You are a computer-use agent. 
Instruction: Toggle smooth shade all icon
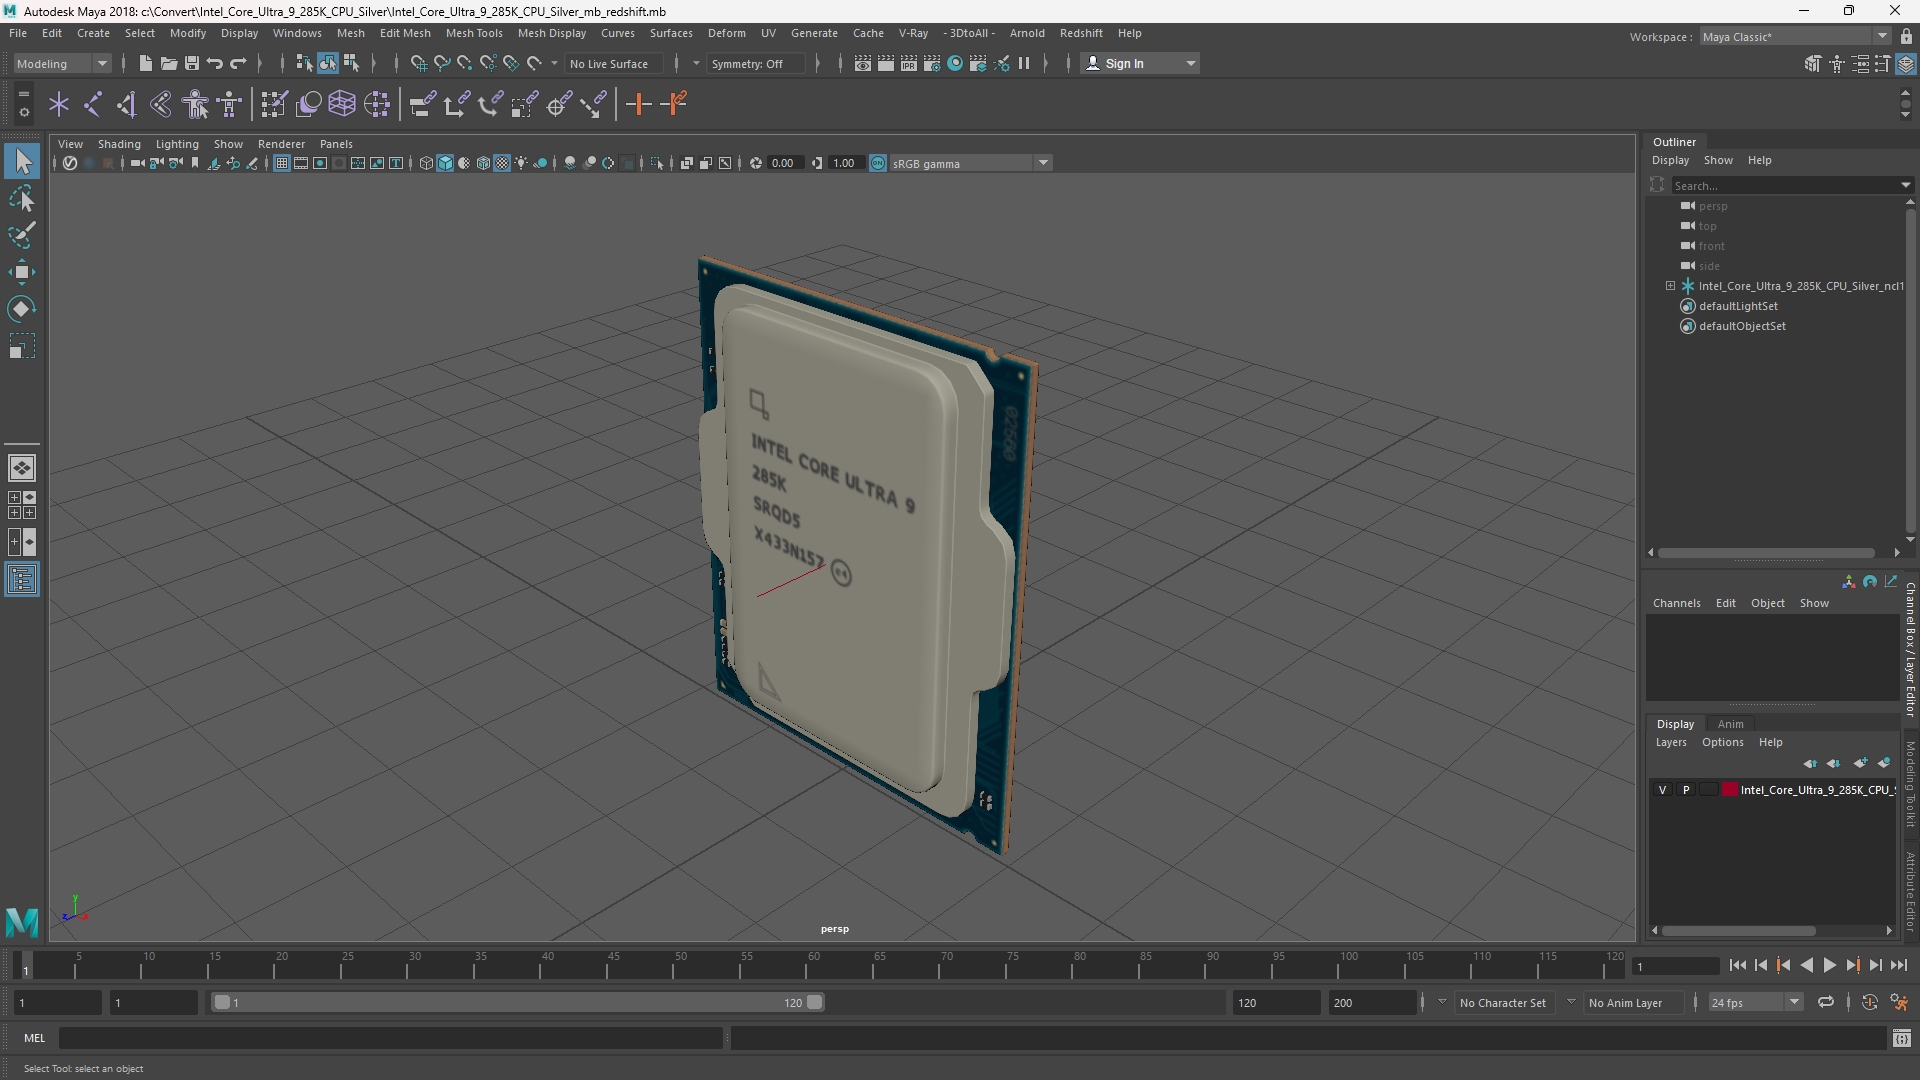pos(445,163)
